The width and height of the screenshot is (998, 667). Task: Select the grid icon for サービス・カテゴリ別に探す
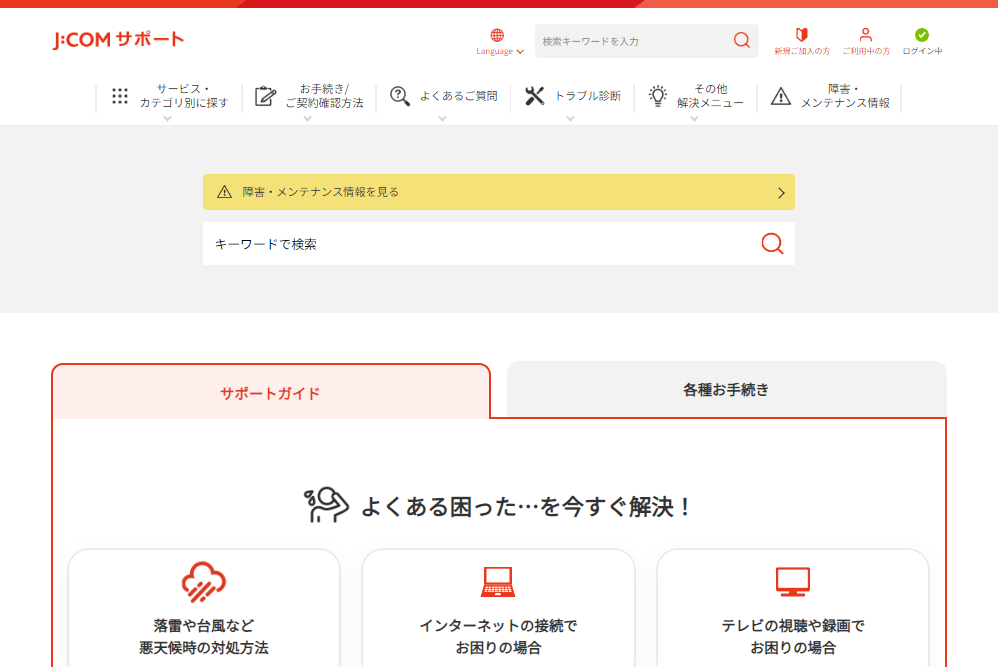tap(120, 96)
